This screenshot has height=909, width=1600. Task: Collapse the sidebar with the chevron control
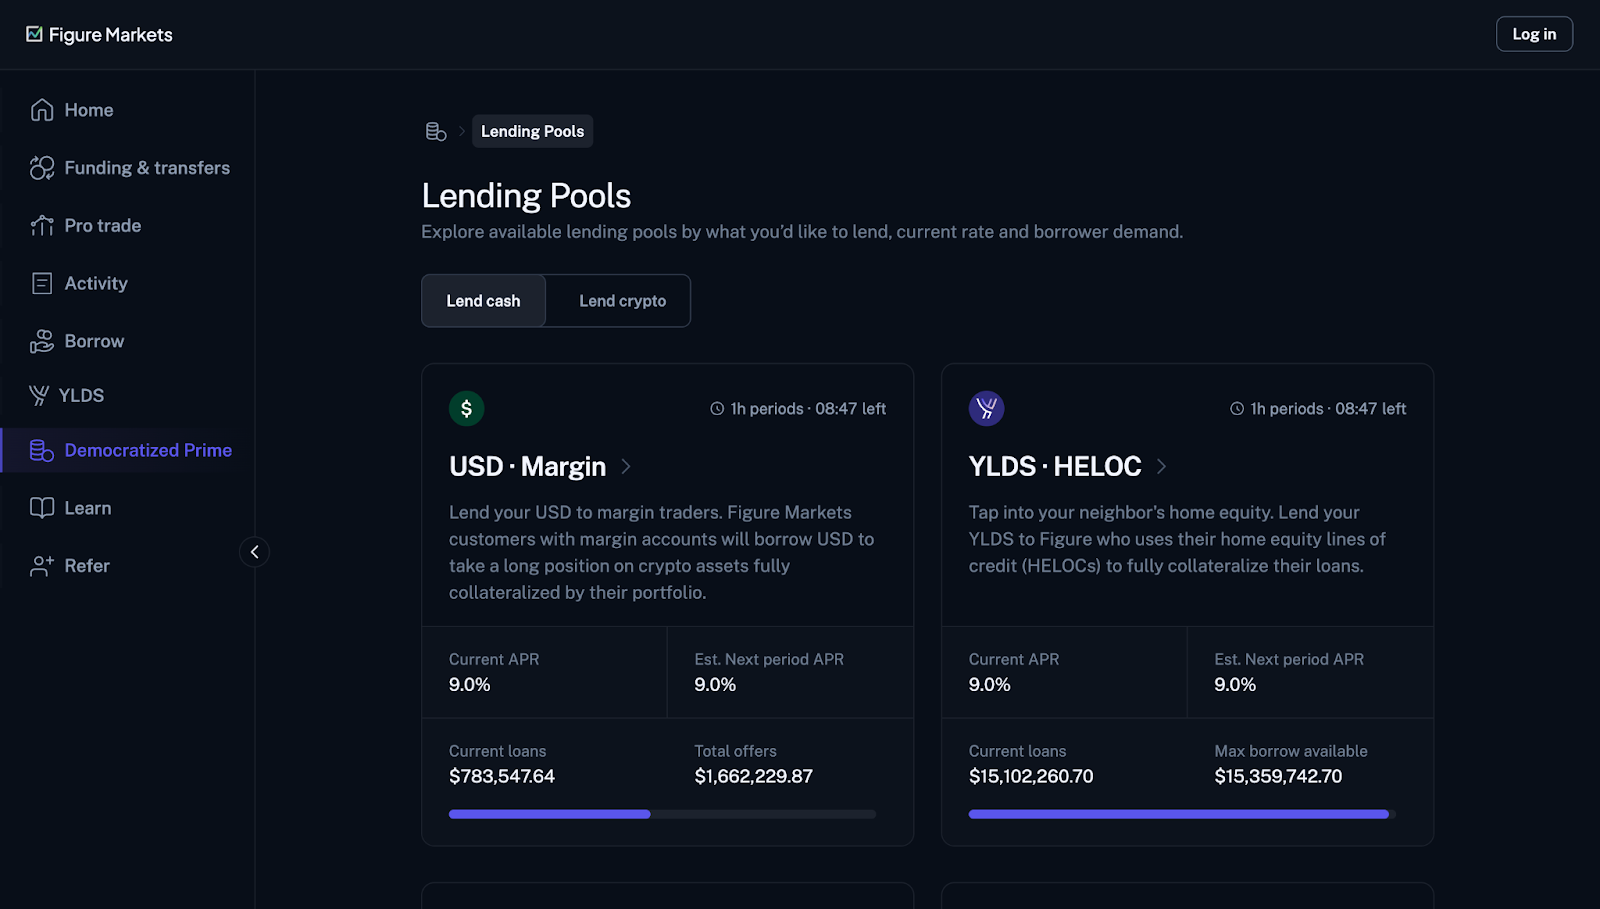[x=254, y=552]
